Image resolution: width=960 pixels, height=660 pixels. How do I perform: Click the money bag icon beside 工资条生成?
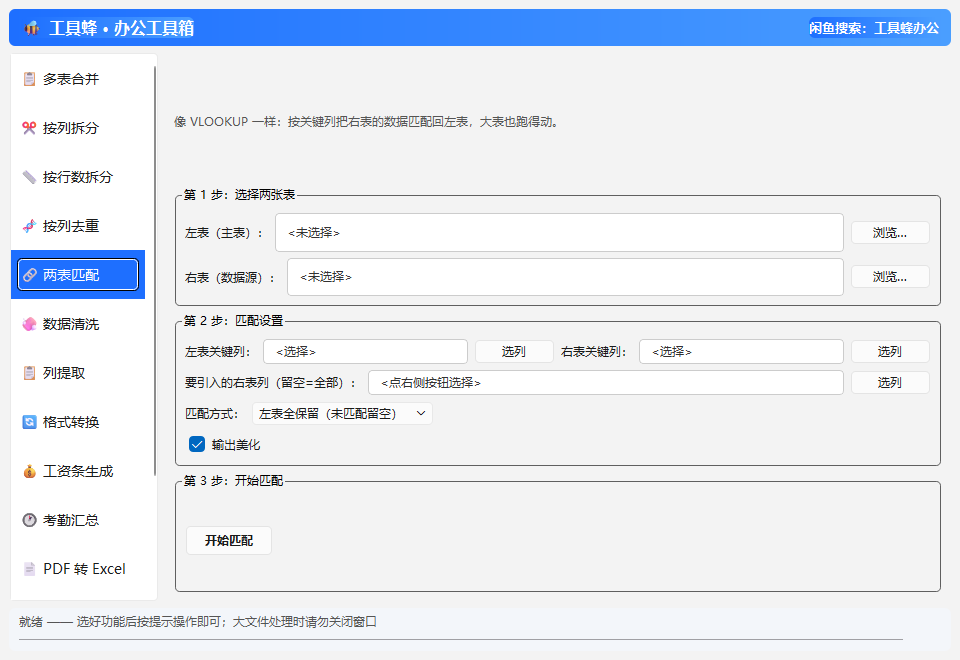29,471
